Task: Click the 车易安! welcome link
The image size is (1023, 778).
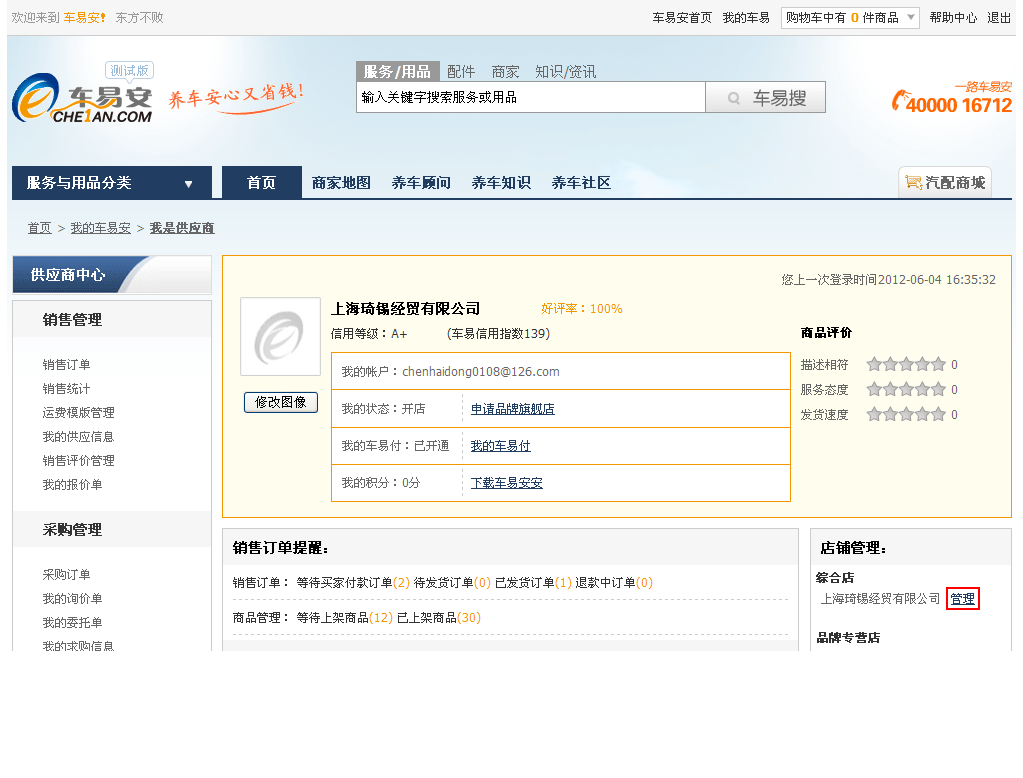Action: pos(84,18)
